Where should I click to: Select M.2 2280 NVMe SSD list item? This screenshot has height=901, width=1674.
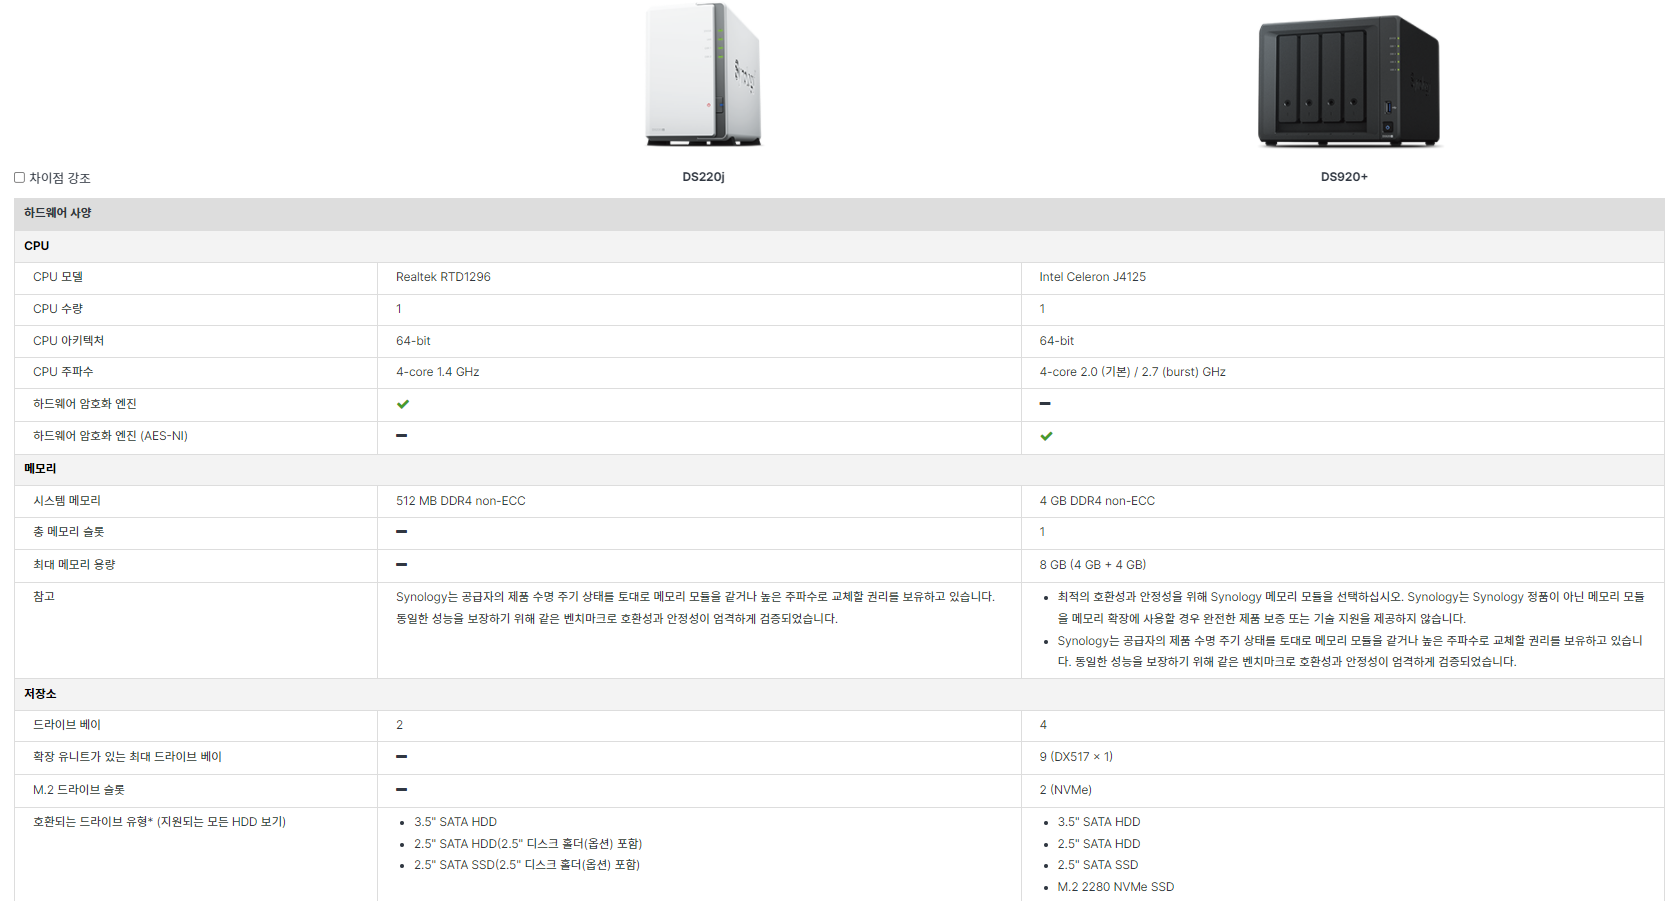(x=1116, y=887)
